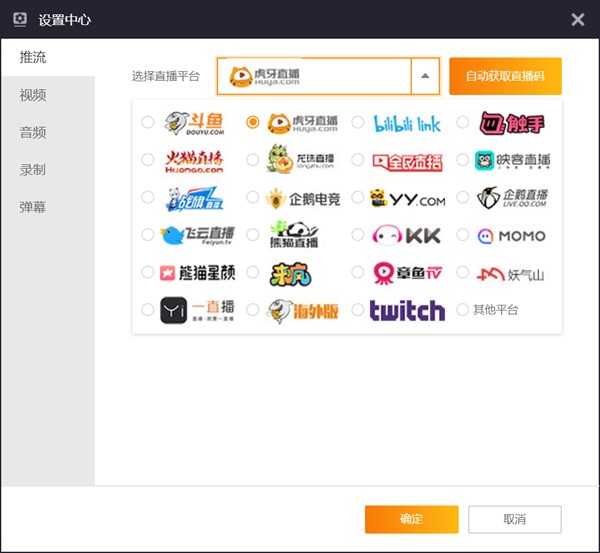Close the 设置中心 window
Viewport: 600px width, 553px height.
pyautogui.click(x=577, y=19)
